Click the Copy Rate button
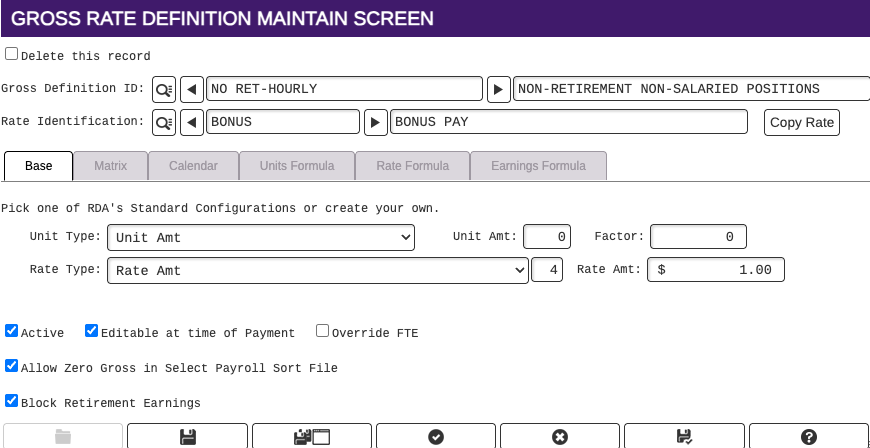The width and height of the screenshot is (870, 448). (802, 123)
